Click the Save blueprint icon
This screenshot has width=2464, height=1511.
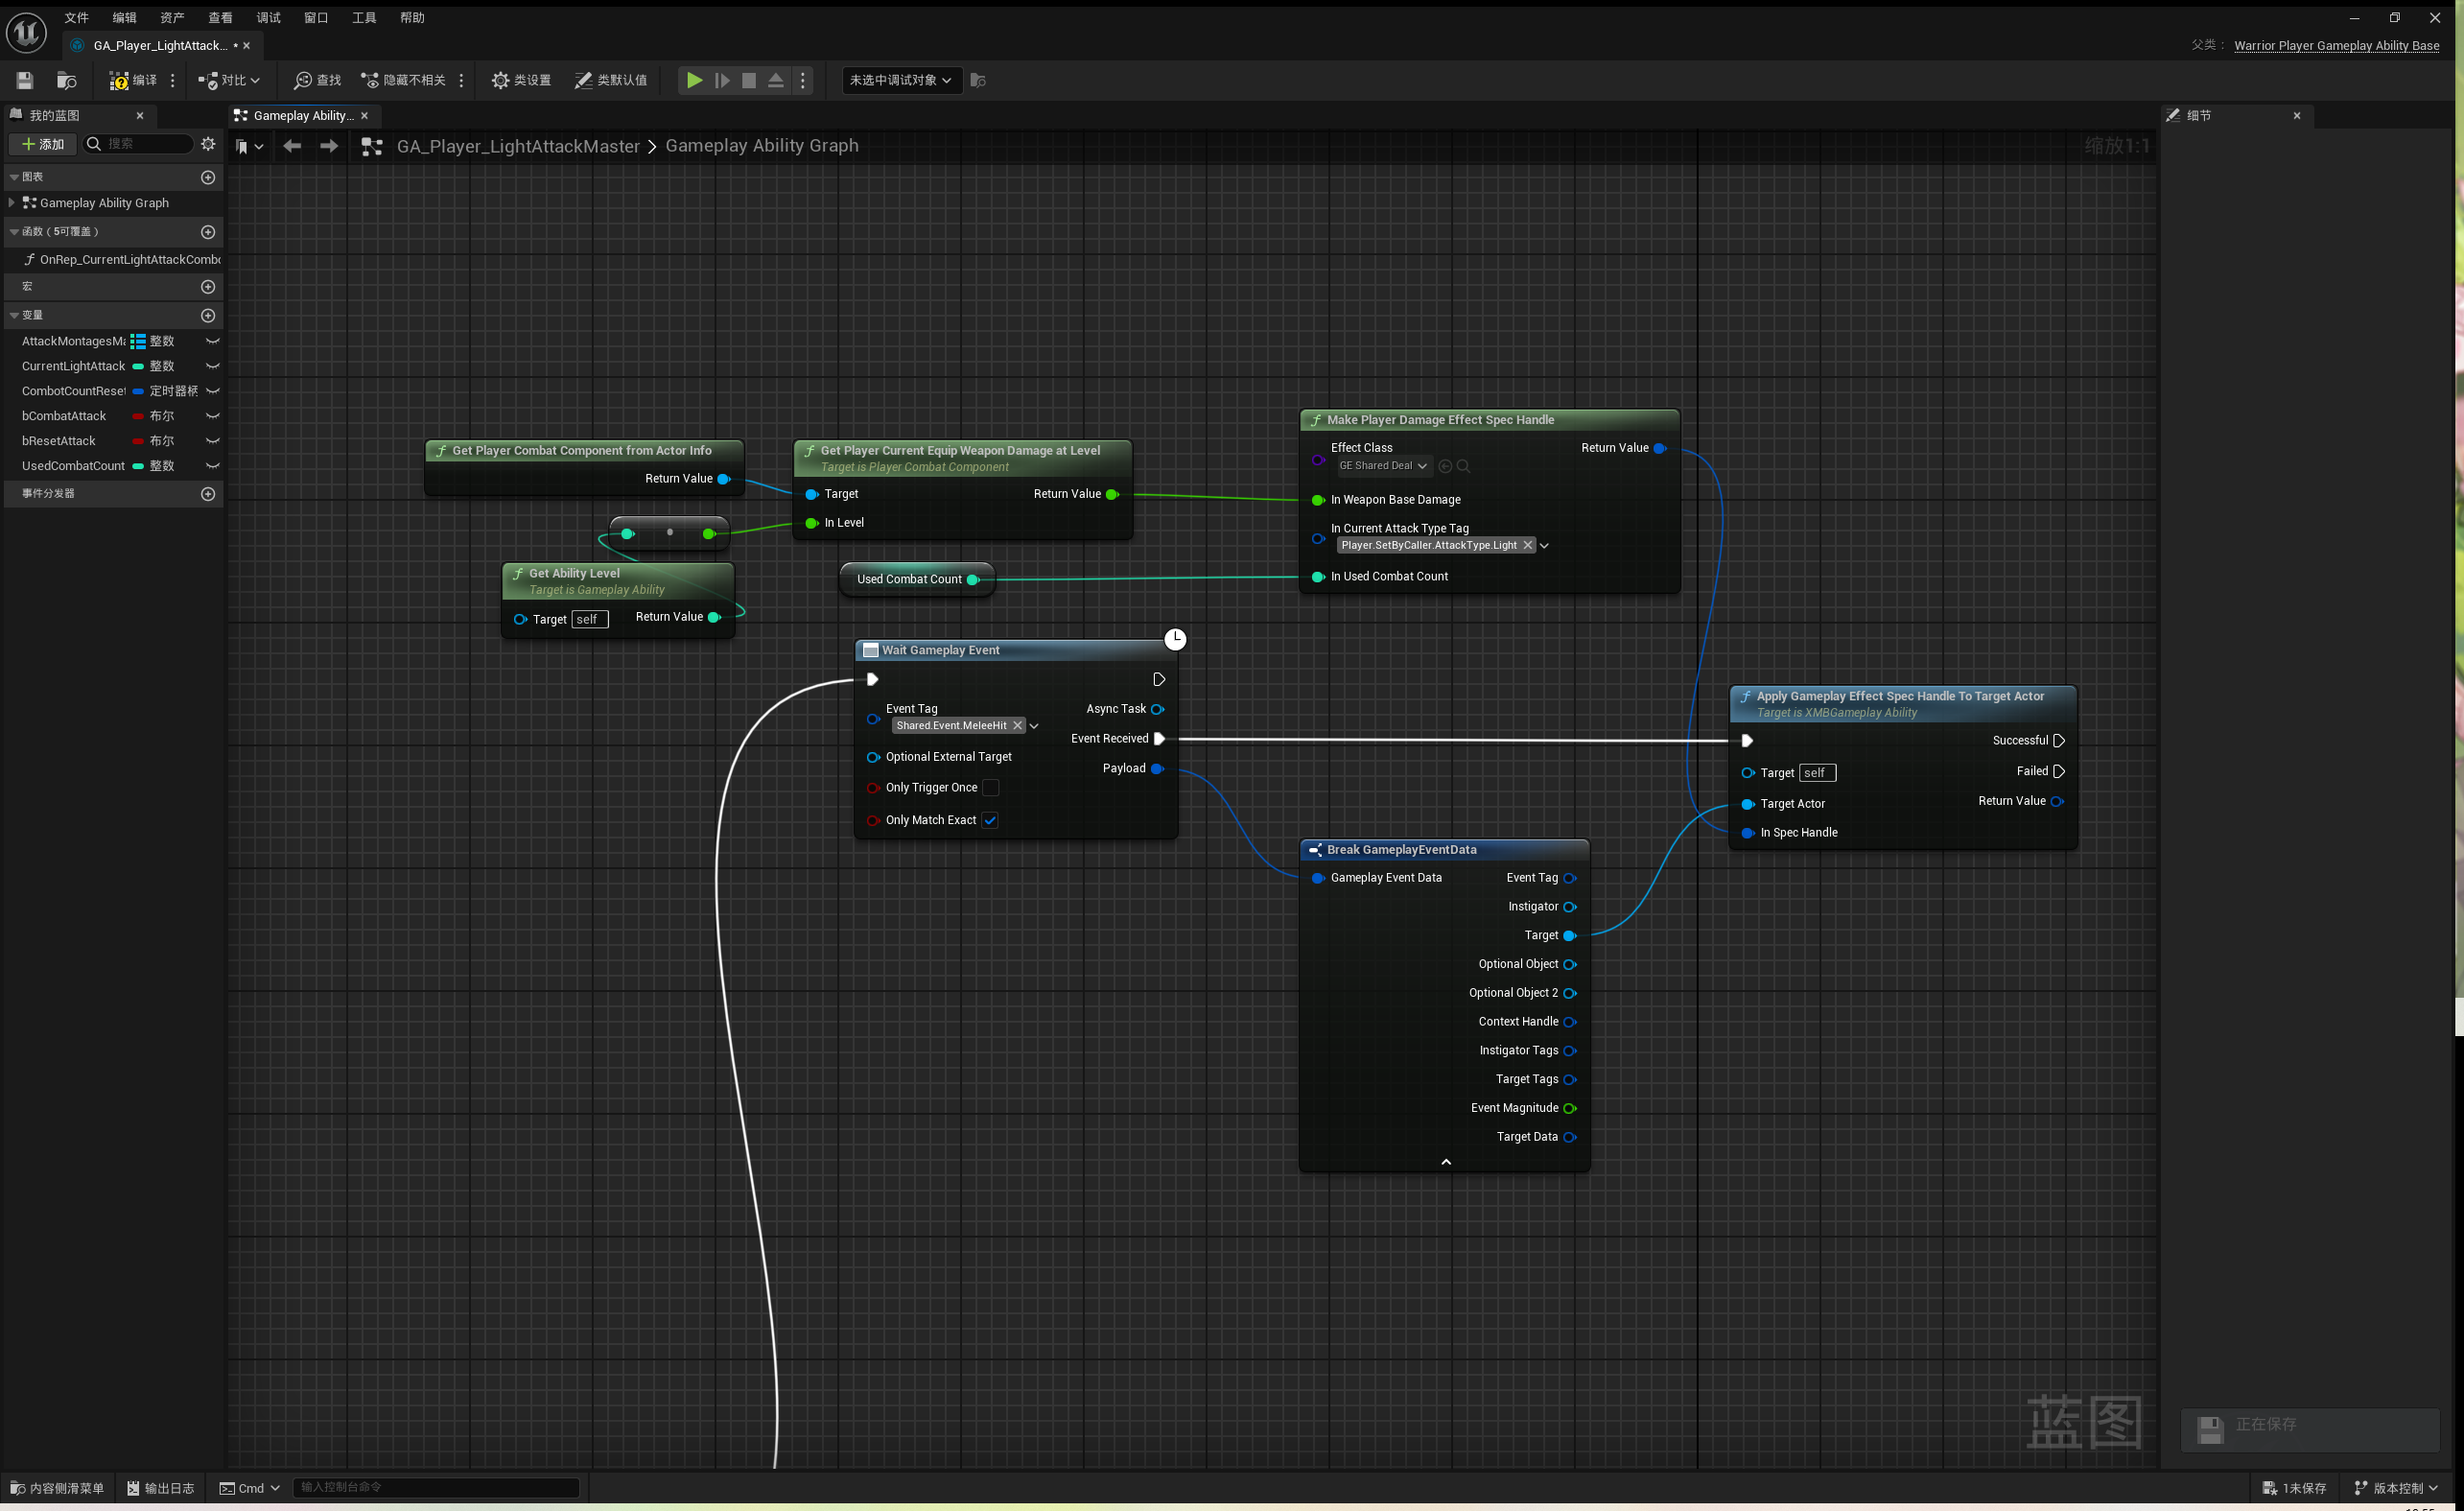click(25, 80)
